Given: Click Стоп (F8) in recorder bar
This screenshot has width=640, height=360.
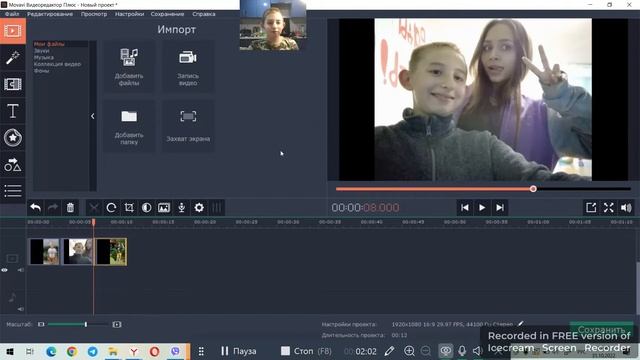Looking at the screenshot, I should click(x=306, y=351).
